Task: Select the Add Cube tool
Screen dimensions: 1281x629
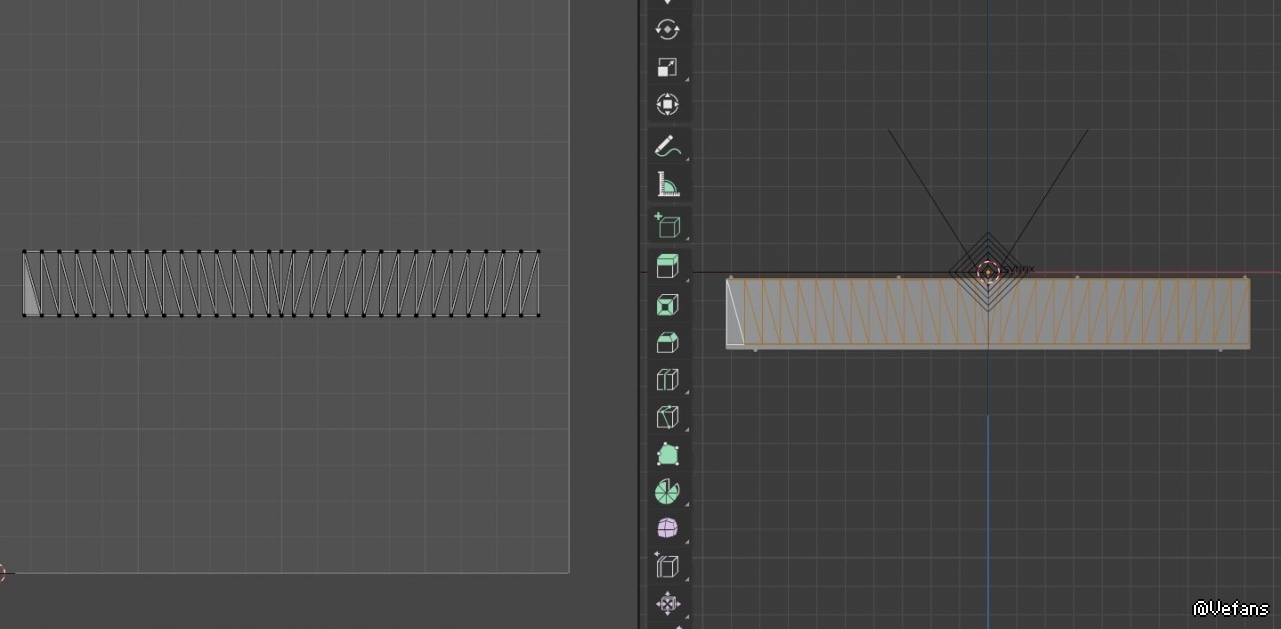Action: click(x=667, y=226)
